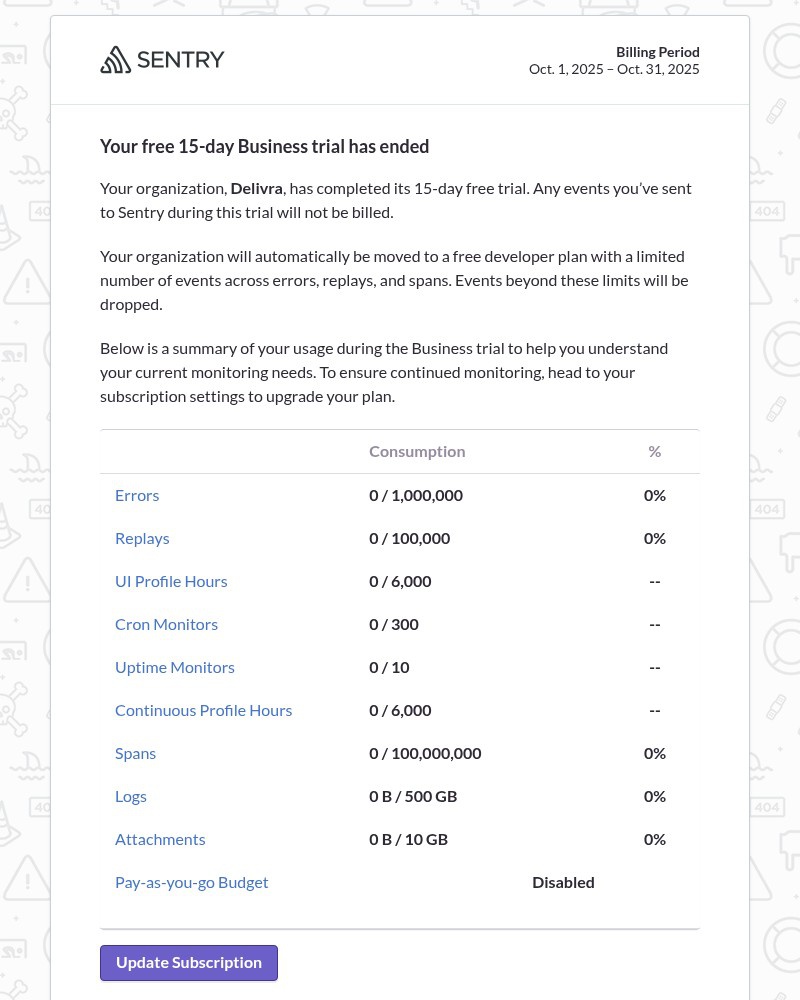Click the Consumption column header
The image size is (800, 1000).
pos(417,451)
